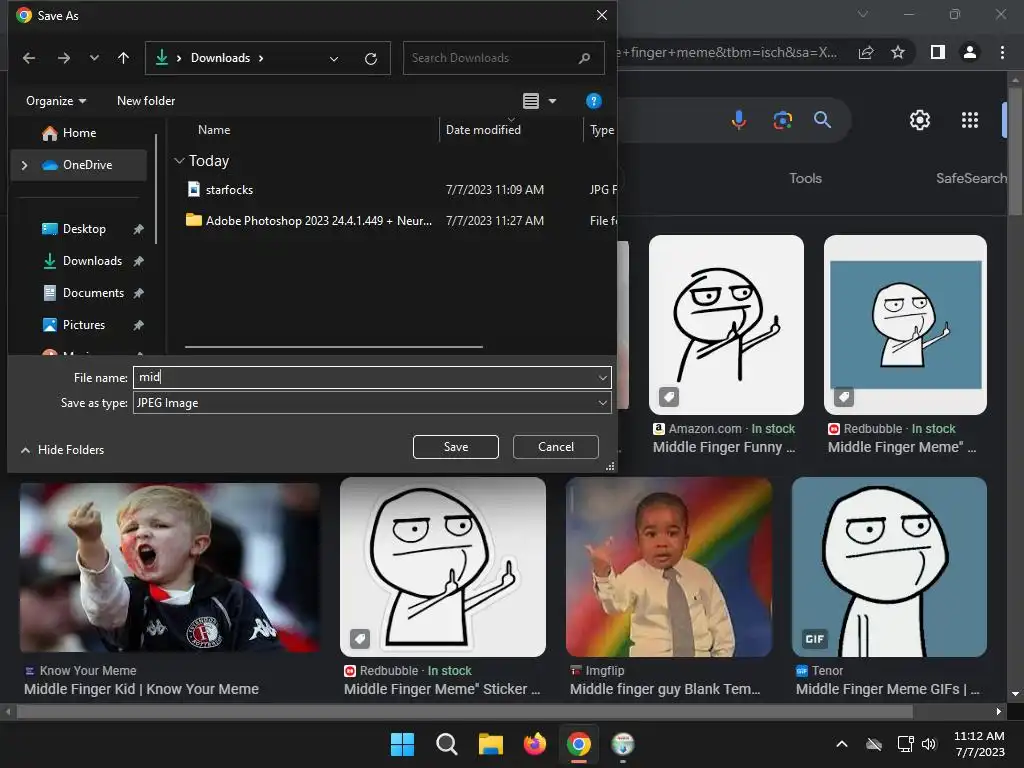1024x768 pixels.
Task: Select the Adobe Photoshop 2023 folder
Action: [x=319, y=221]
